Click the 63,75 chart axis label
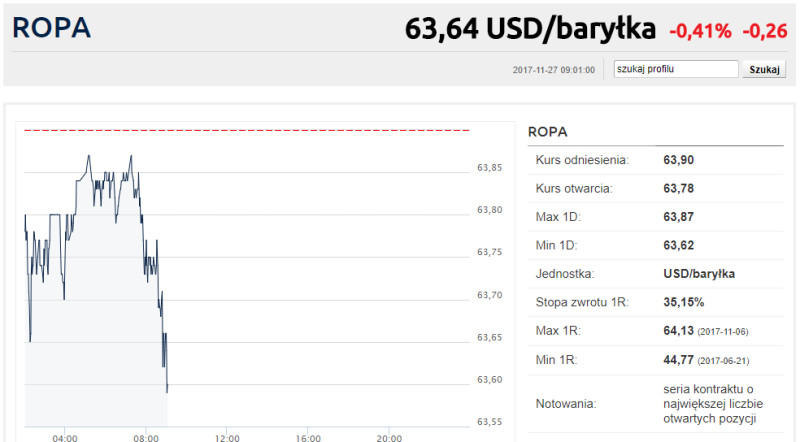 click(x=489, y=252)
